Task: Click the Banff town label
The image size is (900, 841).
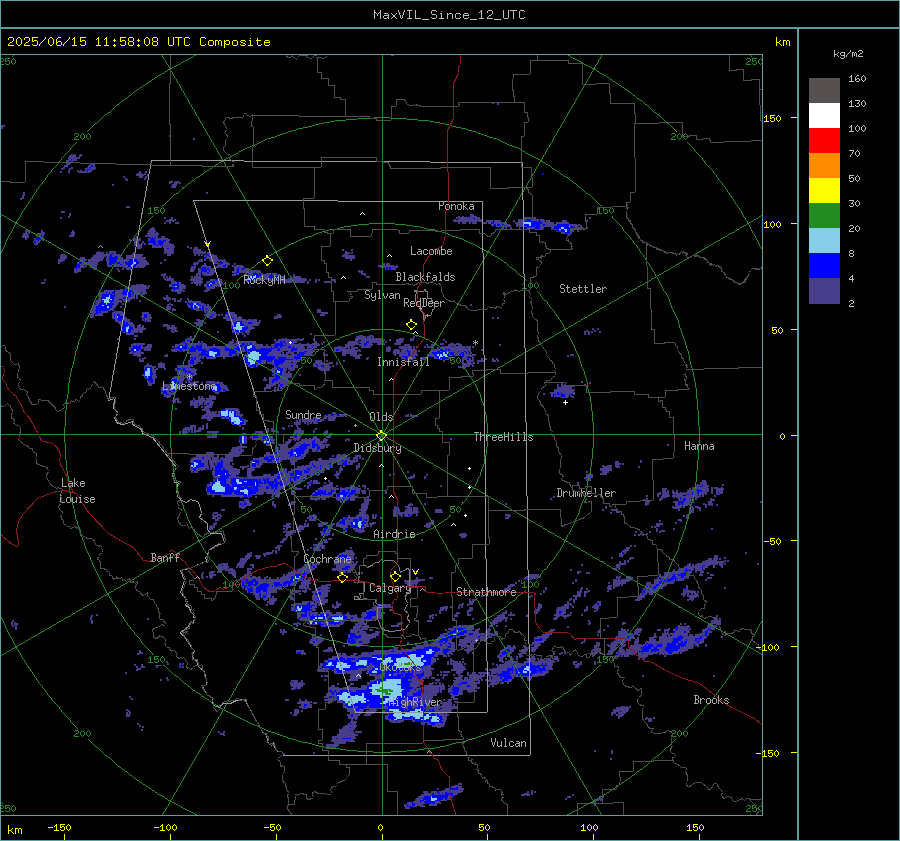Action: click(165, 557)
